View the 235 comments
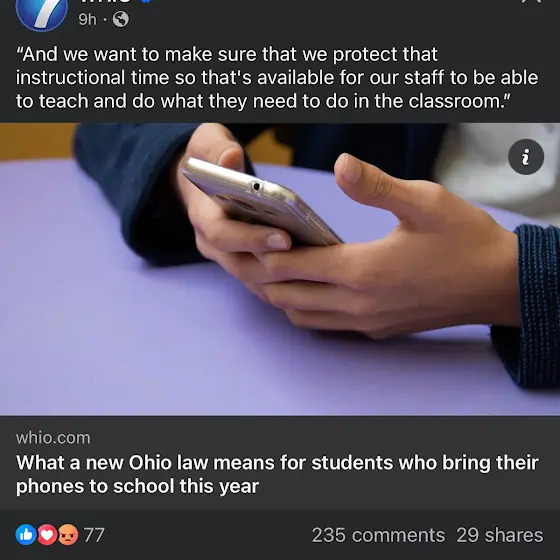 [378, 535]
